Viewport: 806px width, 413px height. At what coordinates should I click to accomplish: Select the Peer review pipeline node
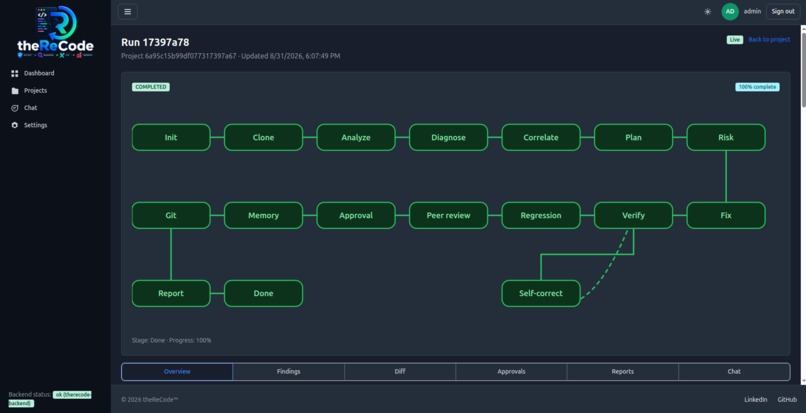[448, 216]
